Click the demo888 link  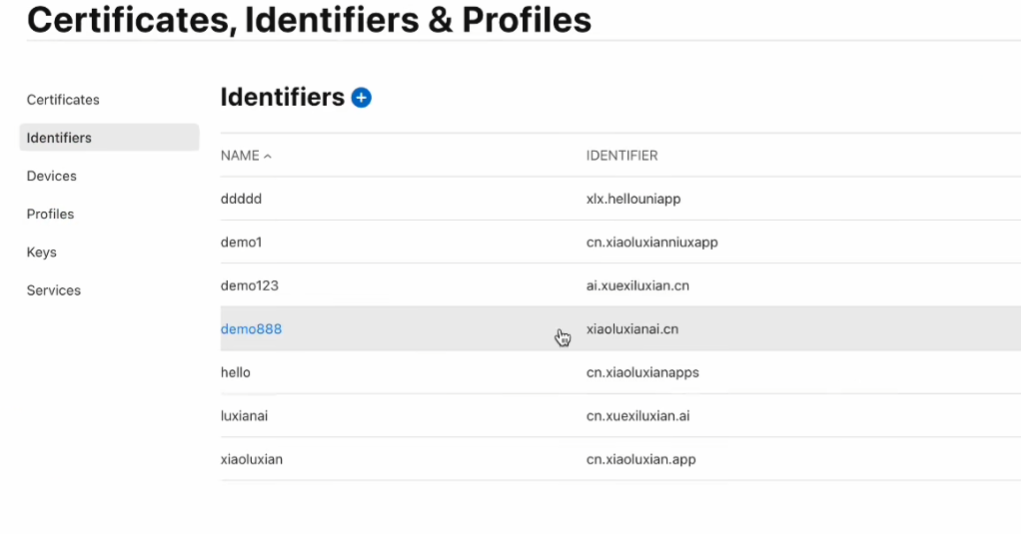click(251, 329)
